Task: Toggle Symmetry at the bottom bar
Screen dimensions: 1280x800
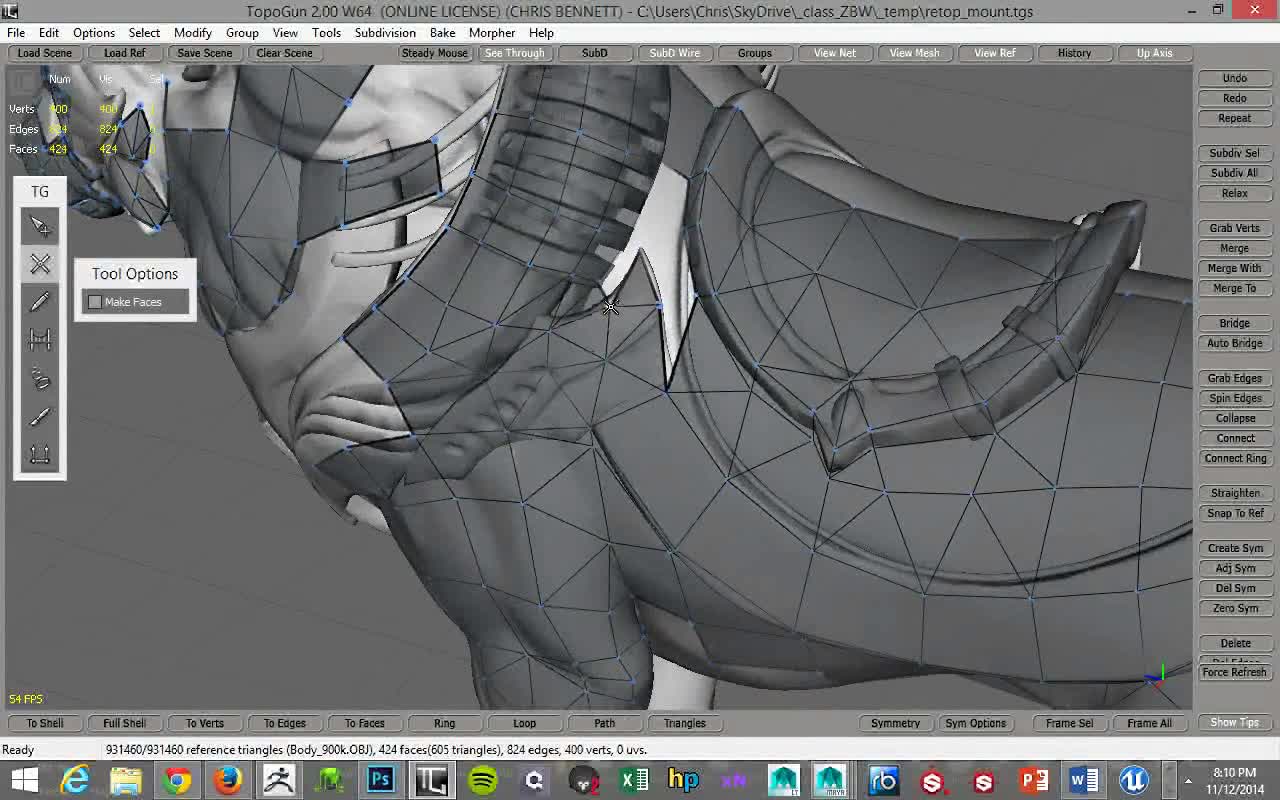Action: tap(895, 723)
